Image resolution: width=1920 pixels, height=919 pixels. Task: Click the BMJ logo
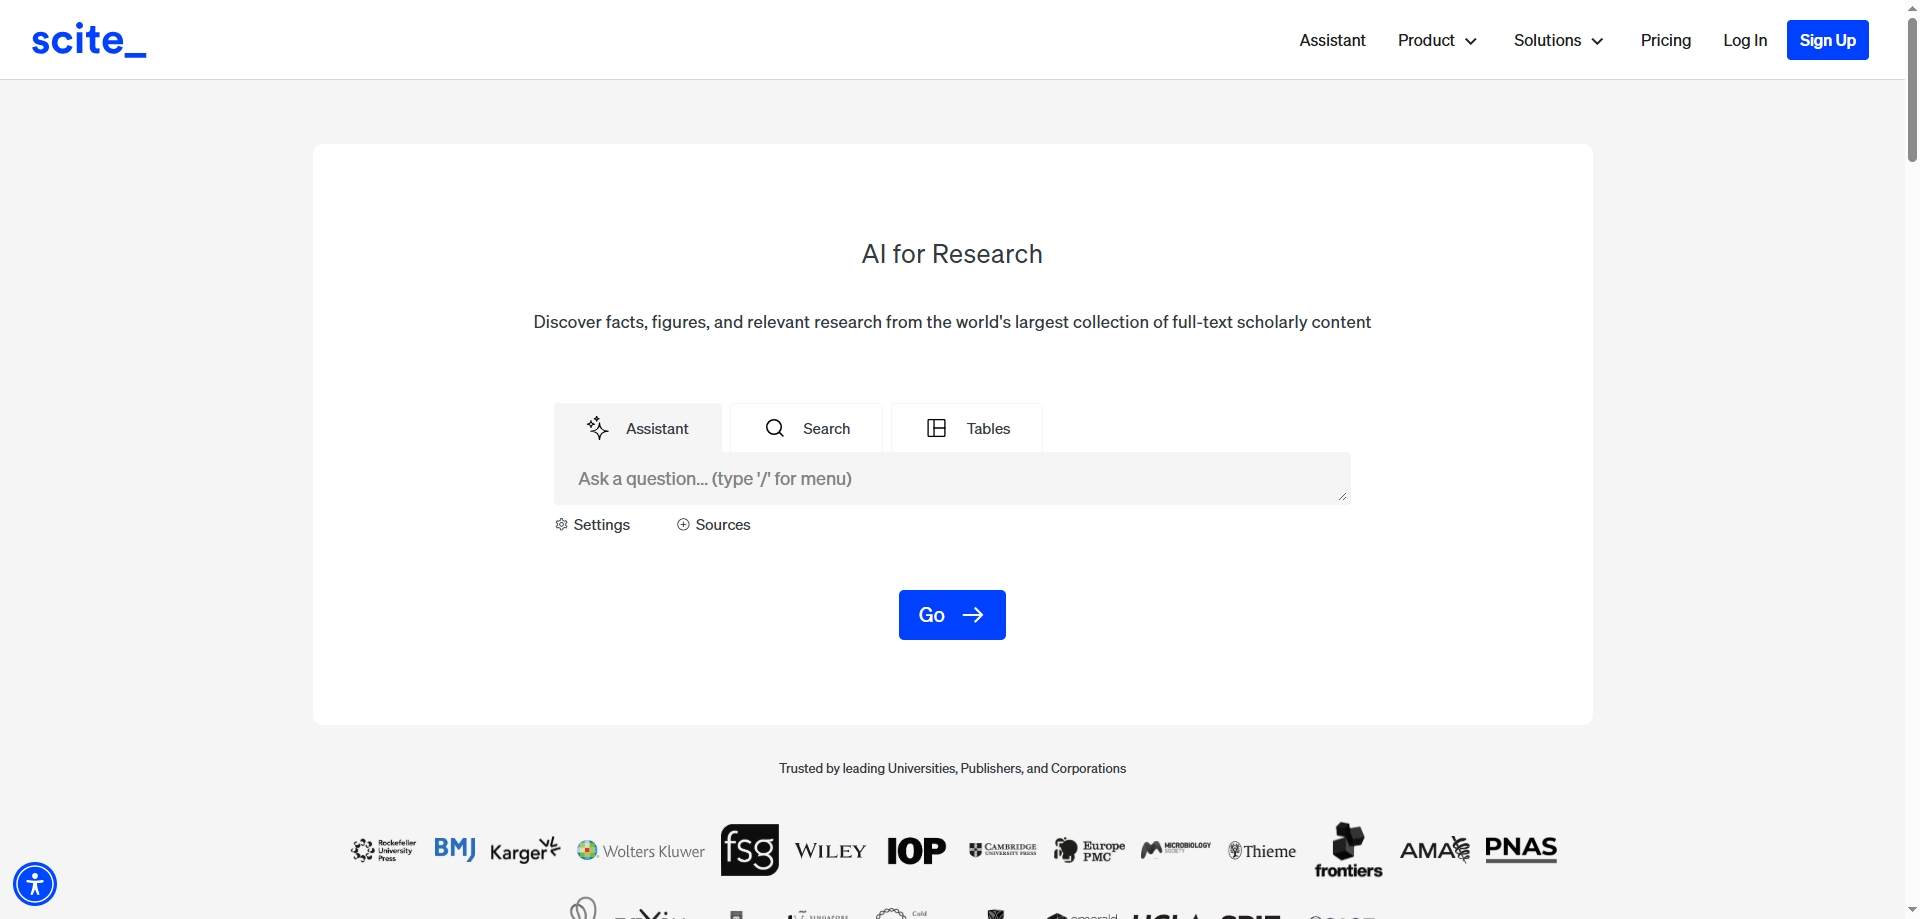click(454, 849)
